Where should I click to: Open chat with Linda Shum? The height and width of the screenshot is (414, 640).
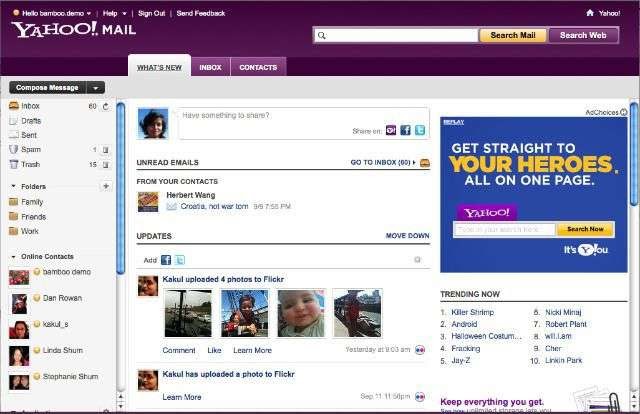click(62, 350)
